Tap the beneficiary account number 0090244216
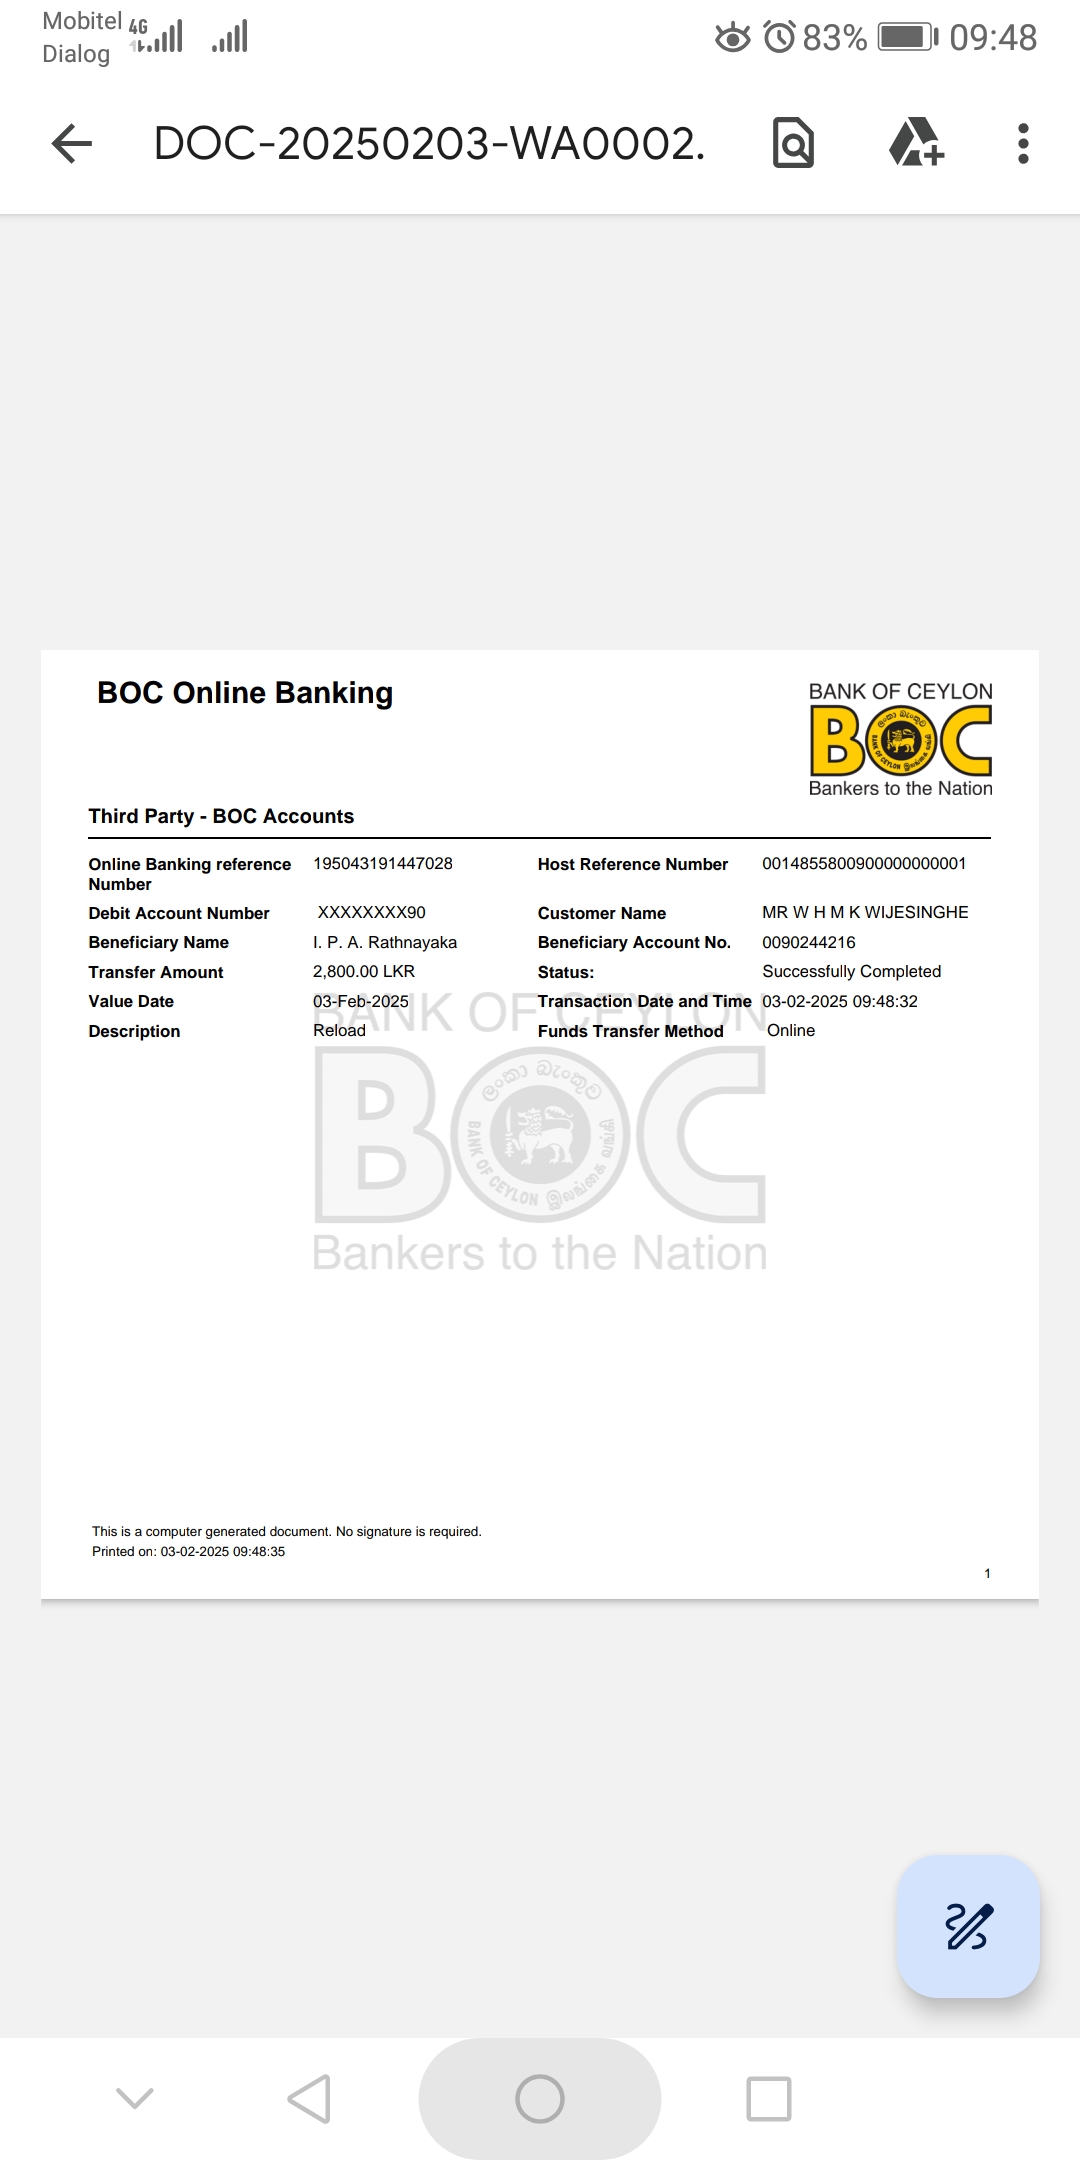 click(808, 942)
